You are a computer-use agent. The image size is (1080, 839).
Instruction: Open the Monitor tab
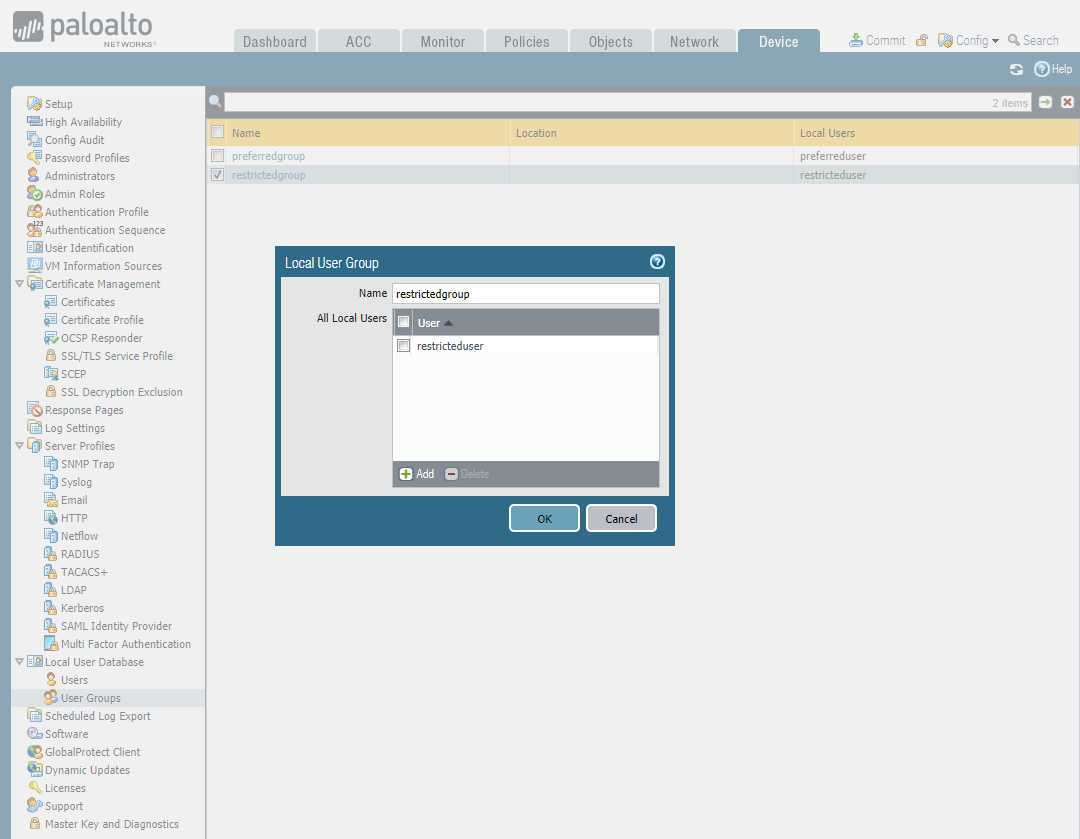442,41
